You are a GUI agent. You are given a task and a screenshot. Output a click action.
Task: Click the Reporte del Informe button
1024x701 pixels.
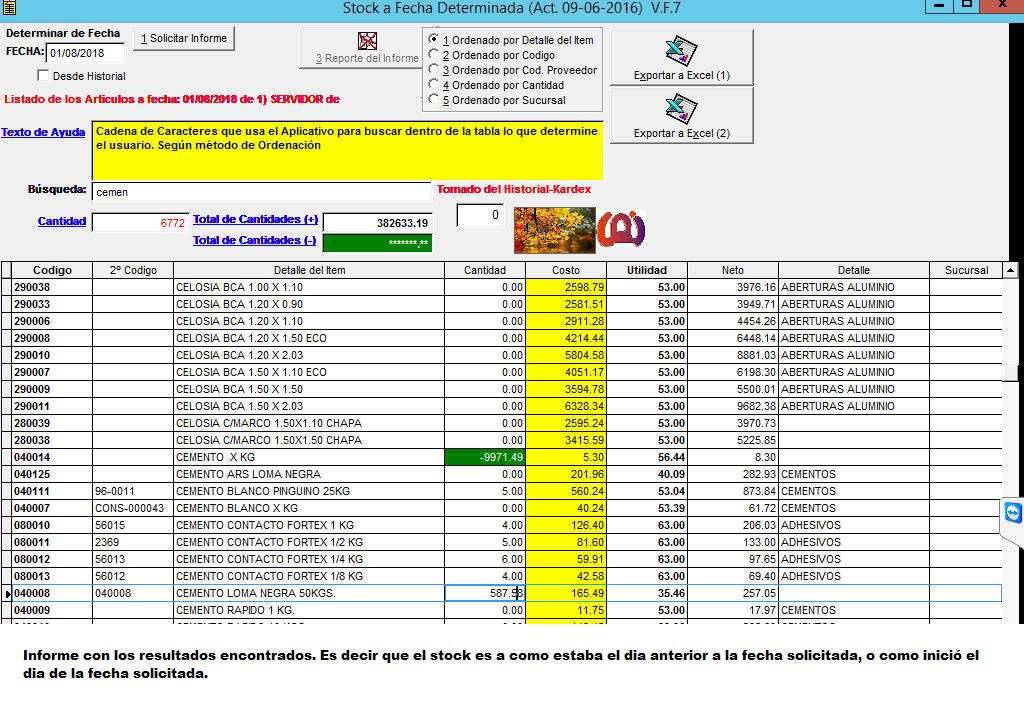[x=362, y=48]
